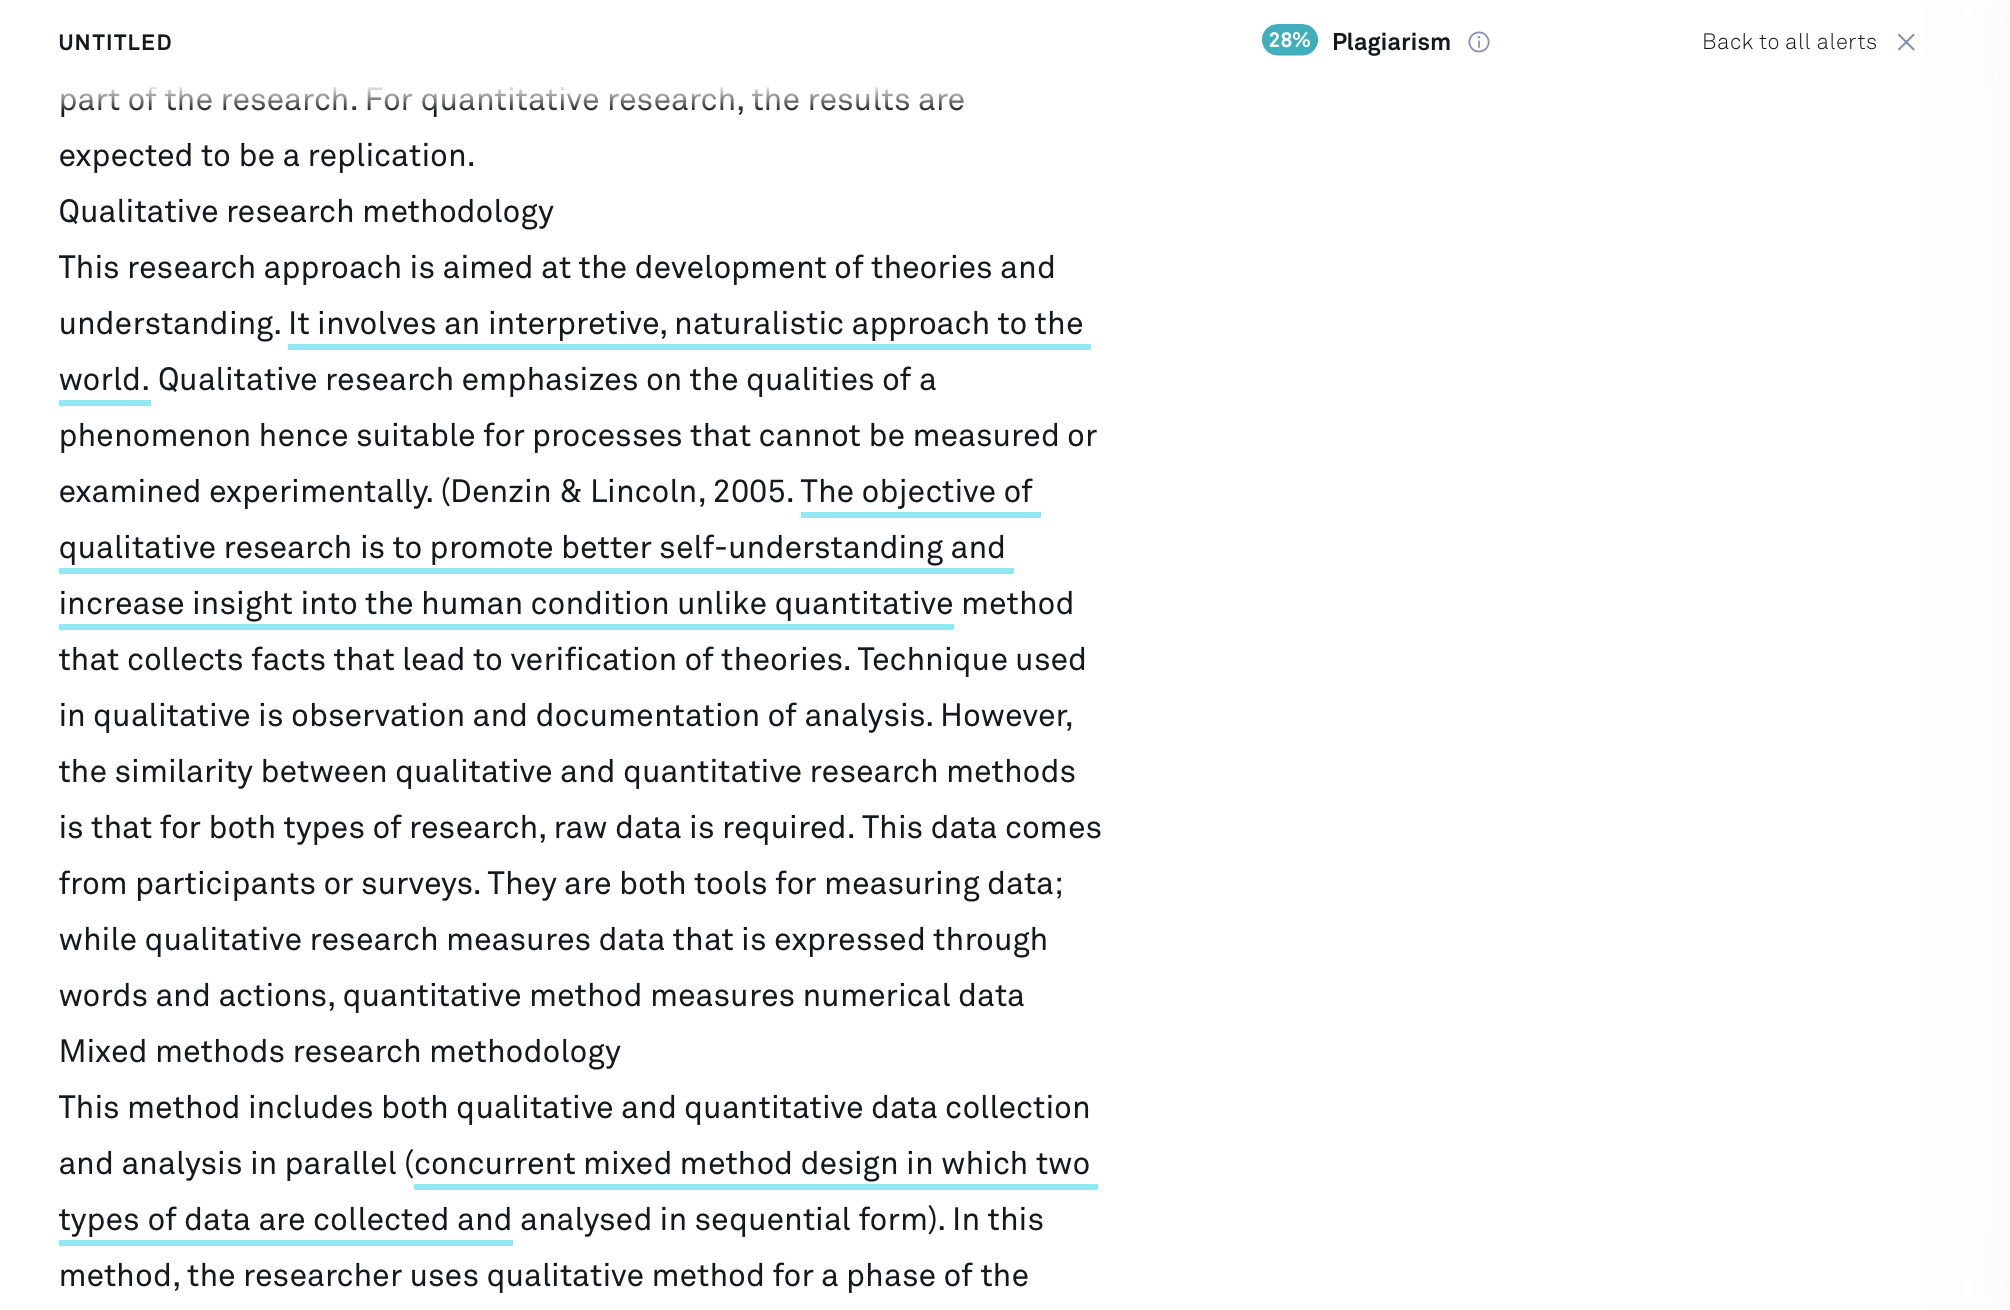2010x1310 pixels.
Task: Go back to all alerts
Action: (1789, 42)
